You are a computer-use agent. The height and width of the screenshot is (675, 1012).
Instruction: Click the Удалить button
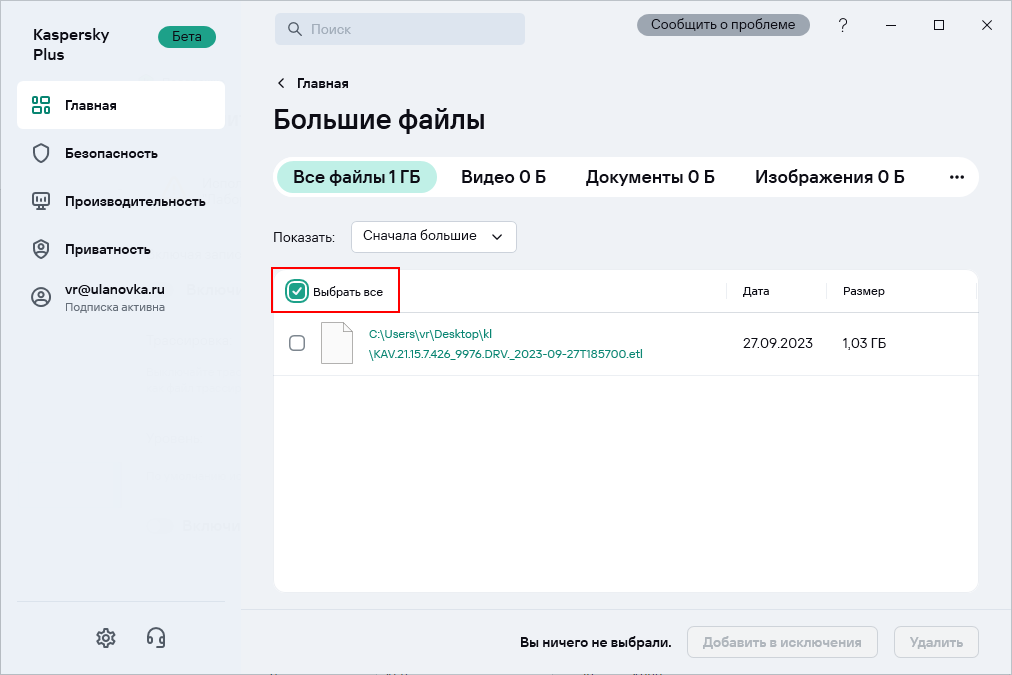936,642
